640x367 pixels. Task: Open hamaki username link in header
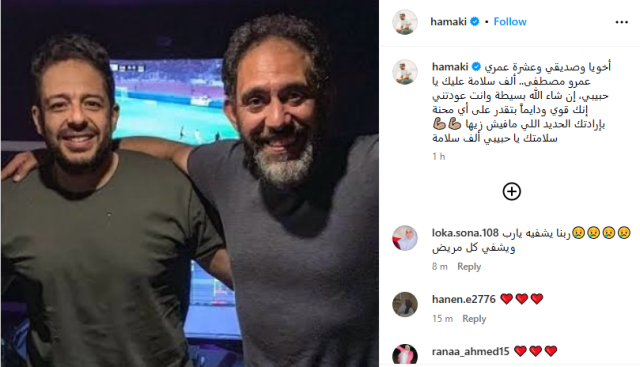coord(448,22)
